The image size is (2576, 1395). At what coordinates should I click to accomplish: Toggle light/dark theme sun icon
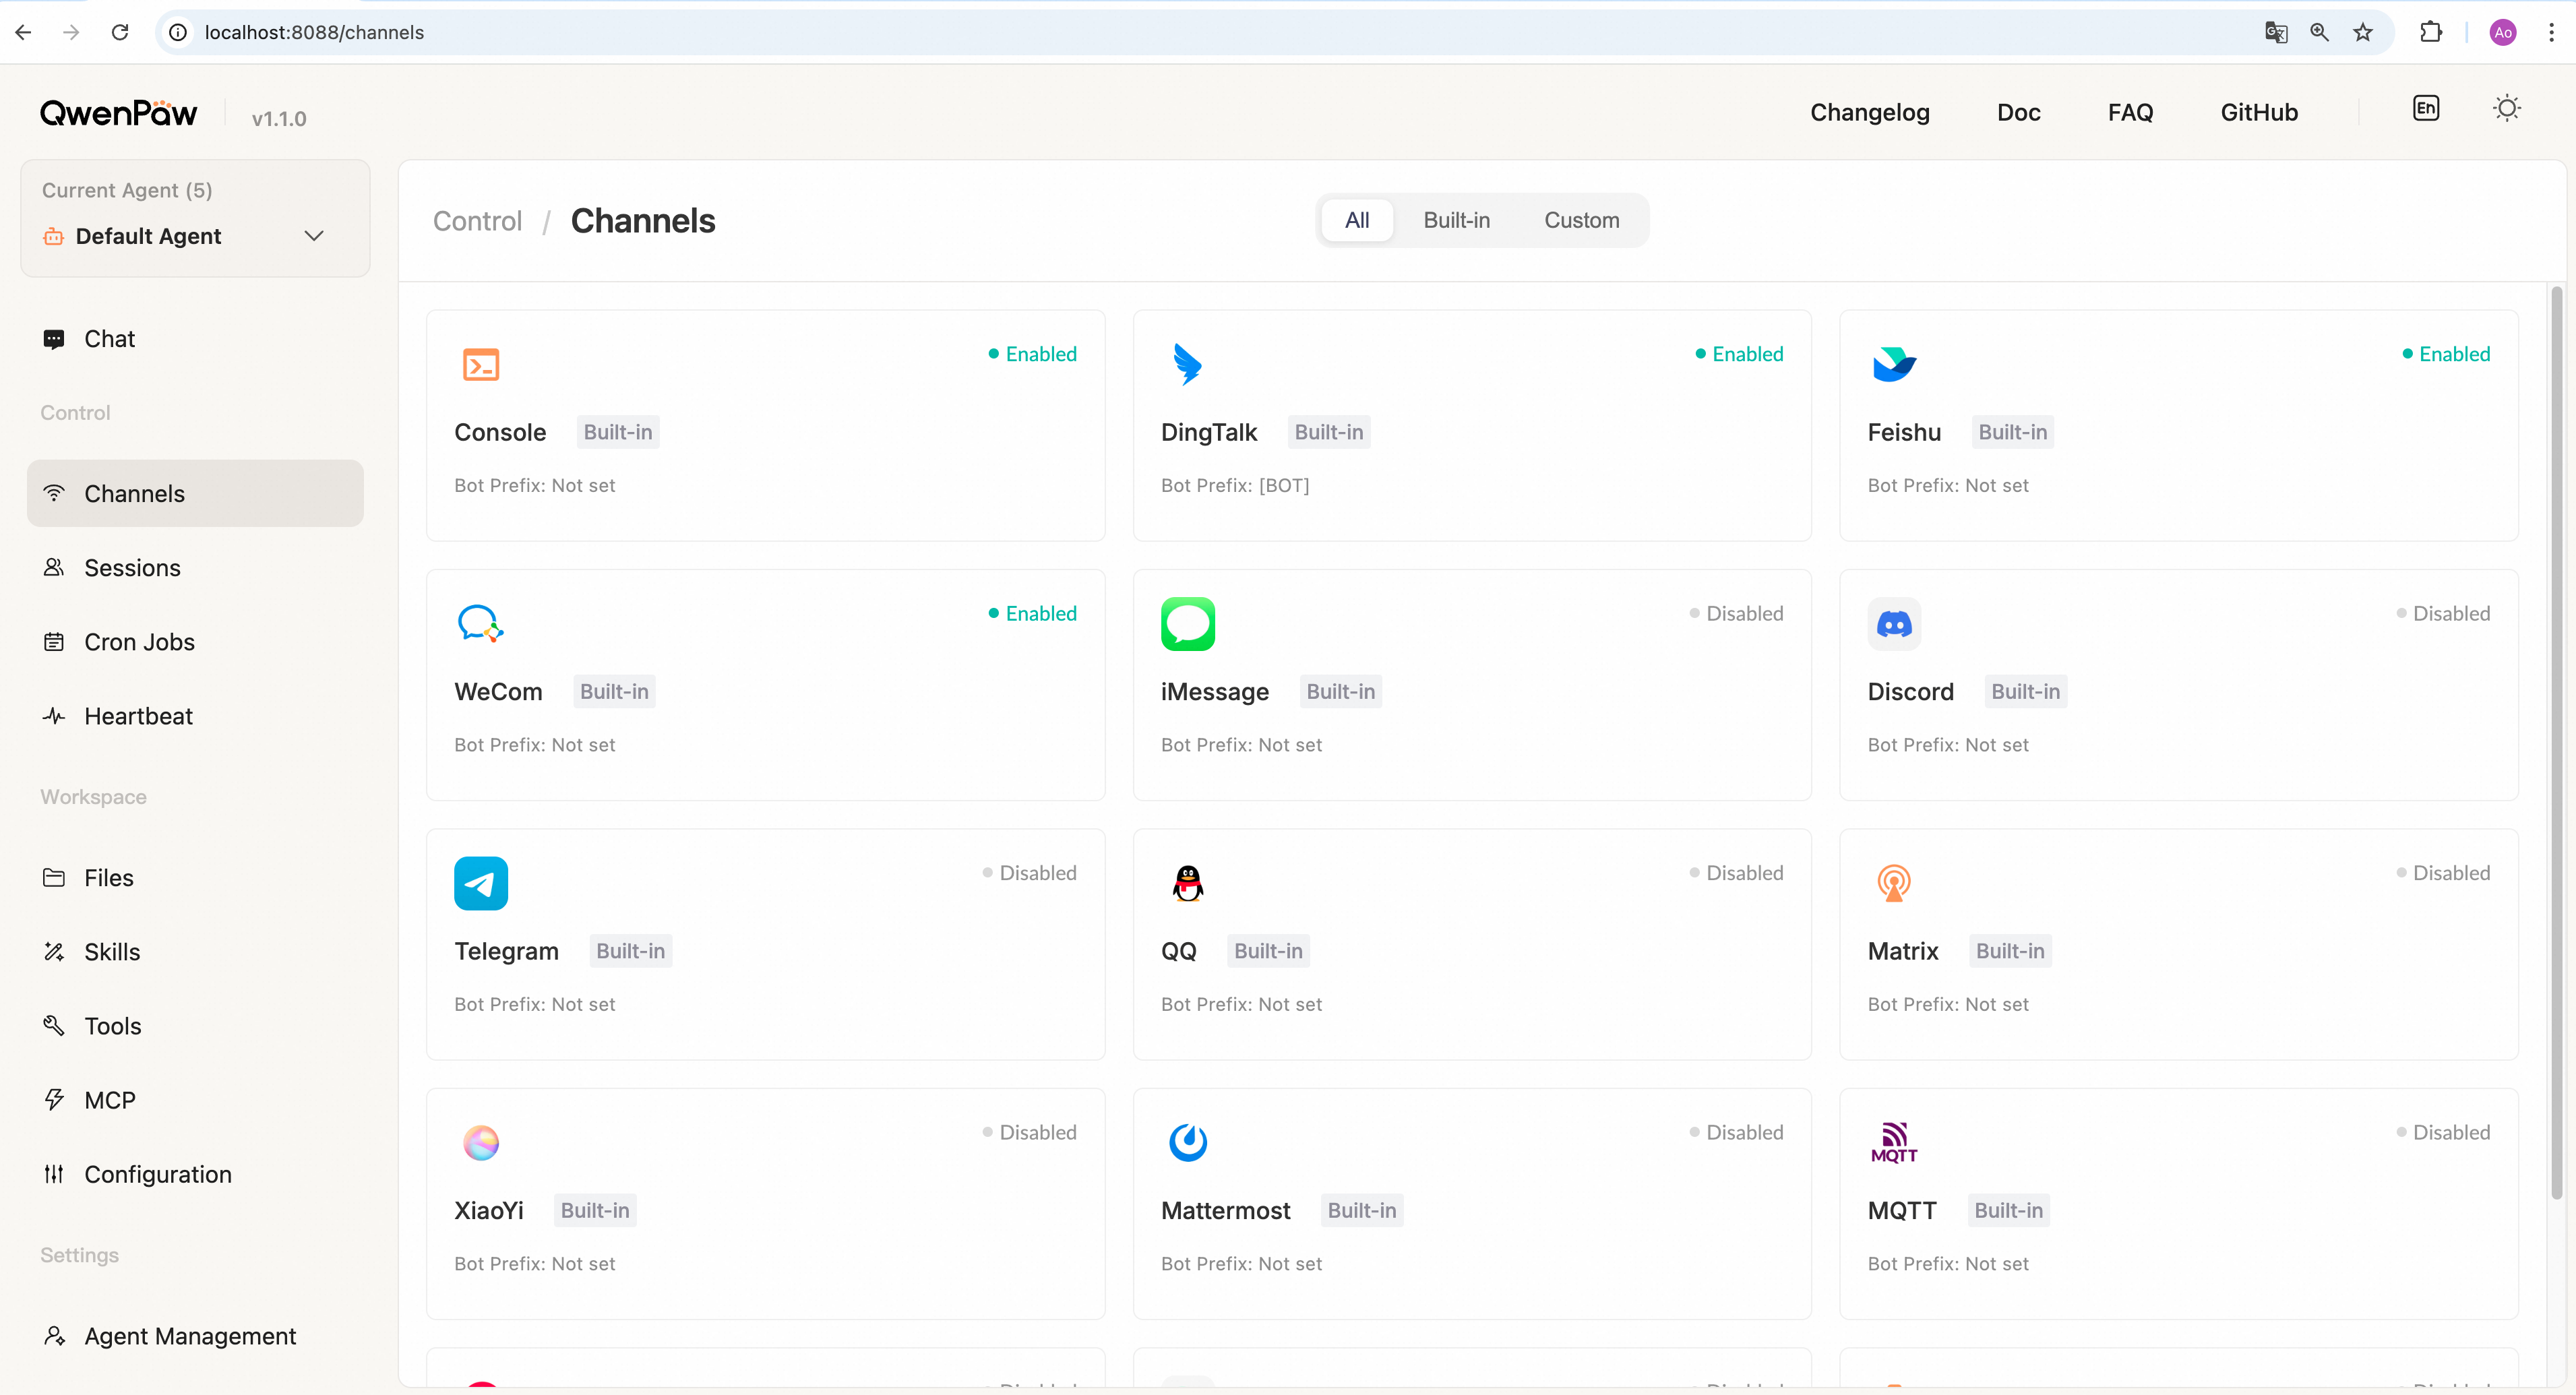2506,109
